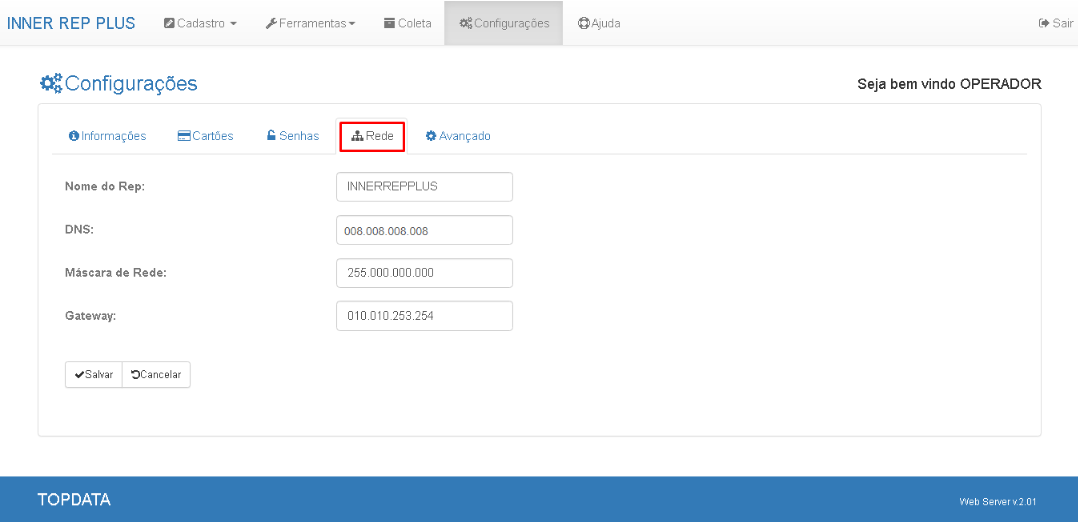
Task: Click the info icon on Informações tab
Action: 74,136
